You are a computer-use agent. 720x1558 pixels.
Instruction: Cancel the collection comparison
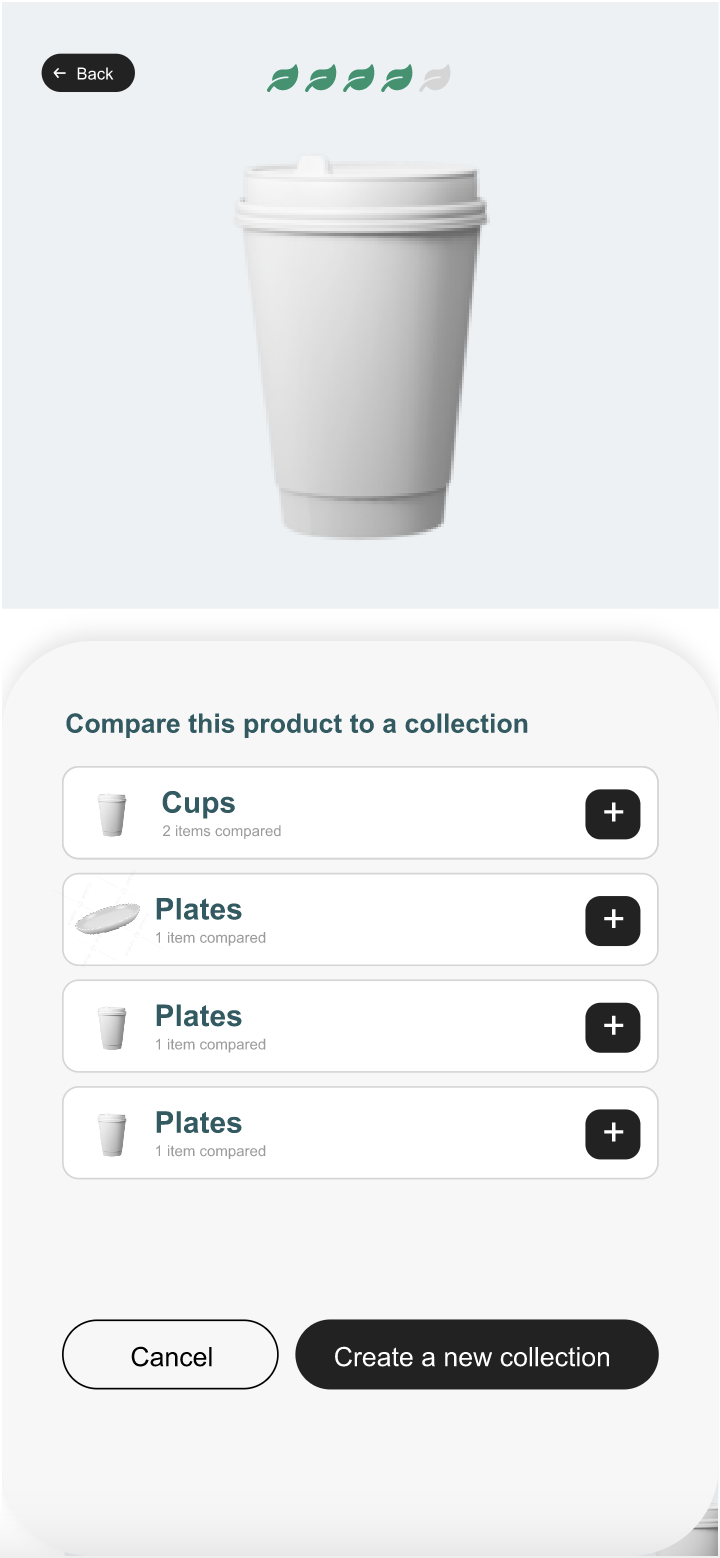point(170,1355)
